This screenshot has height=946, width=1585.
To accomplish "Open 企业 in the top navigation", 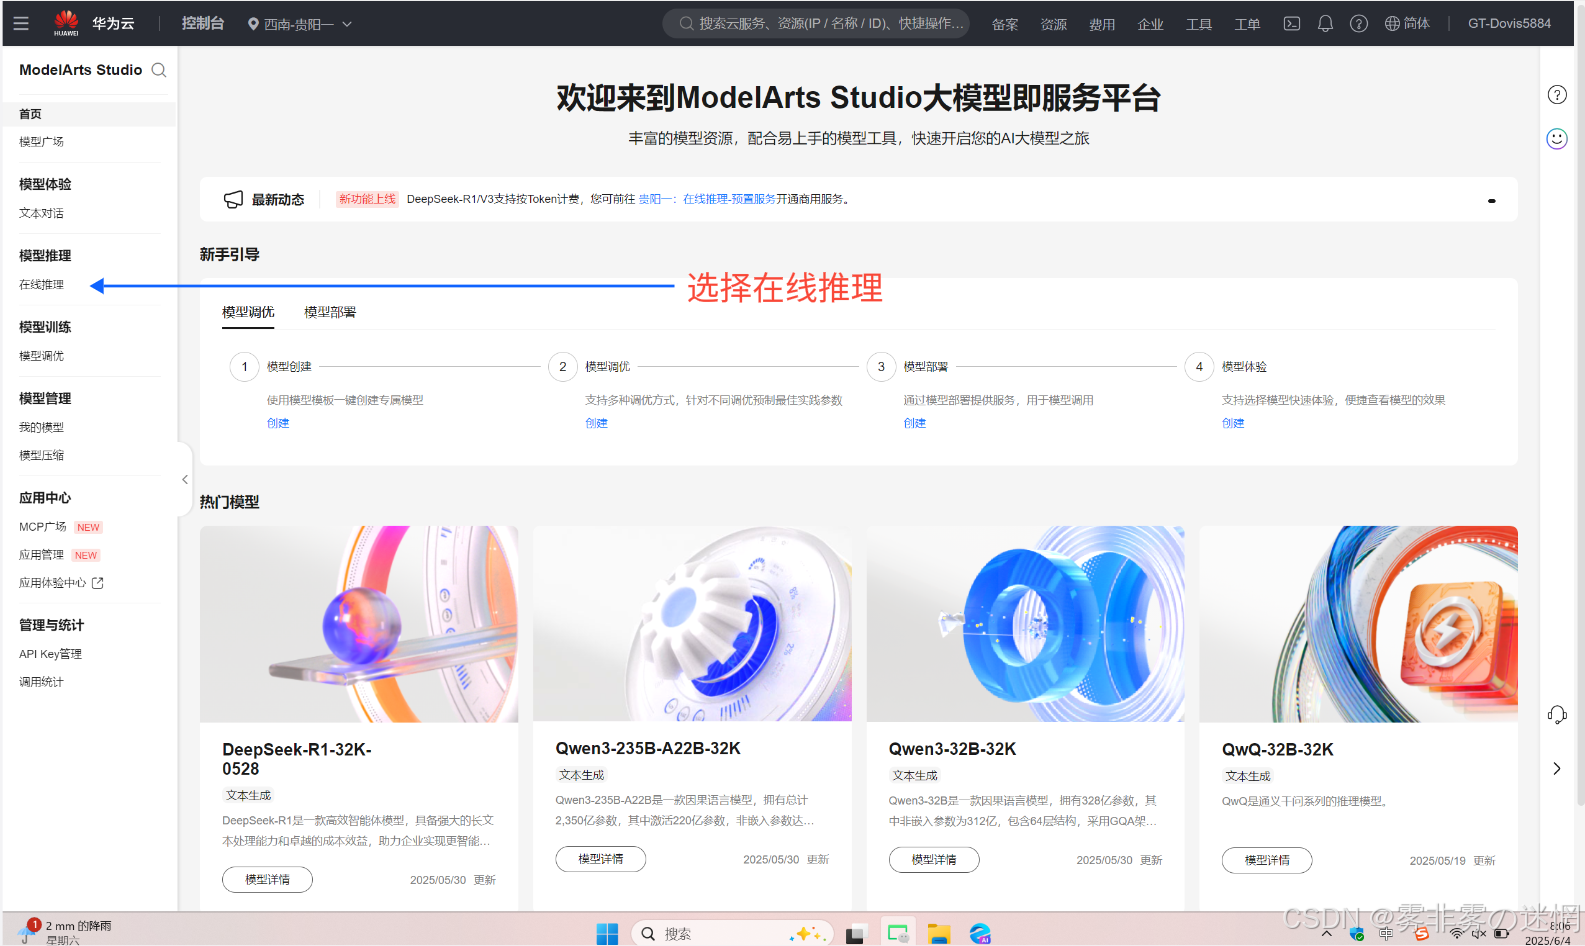I will (x=1150, y=24).
